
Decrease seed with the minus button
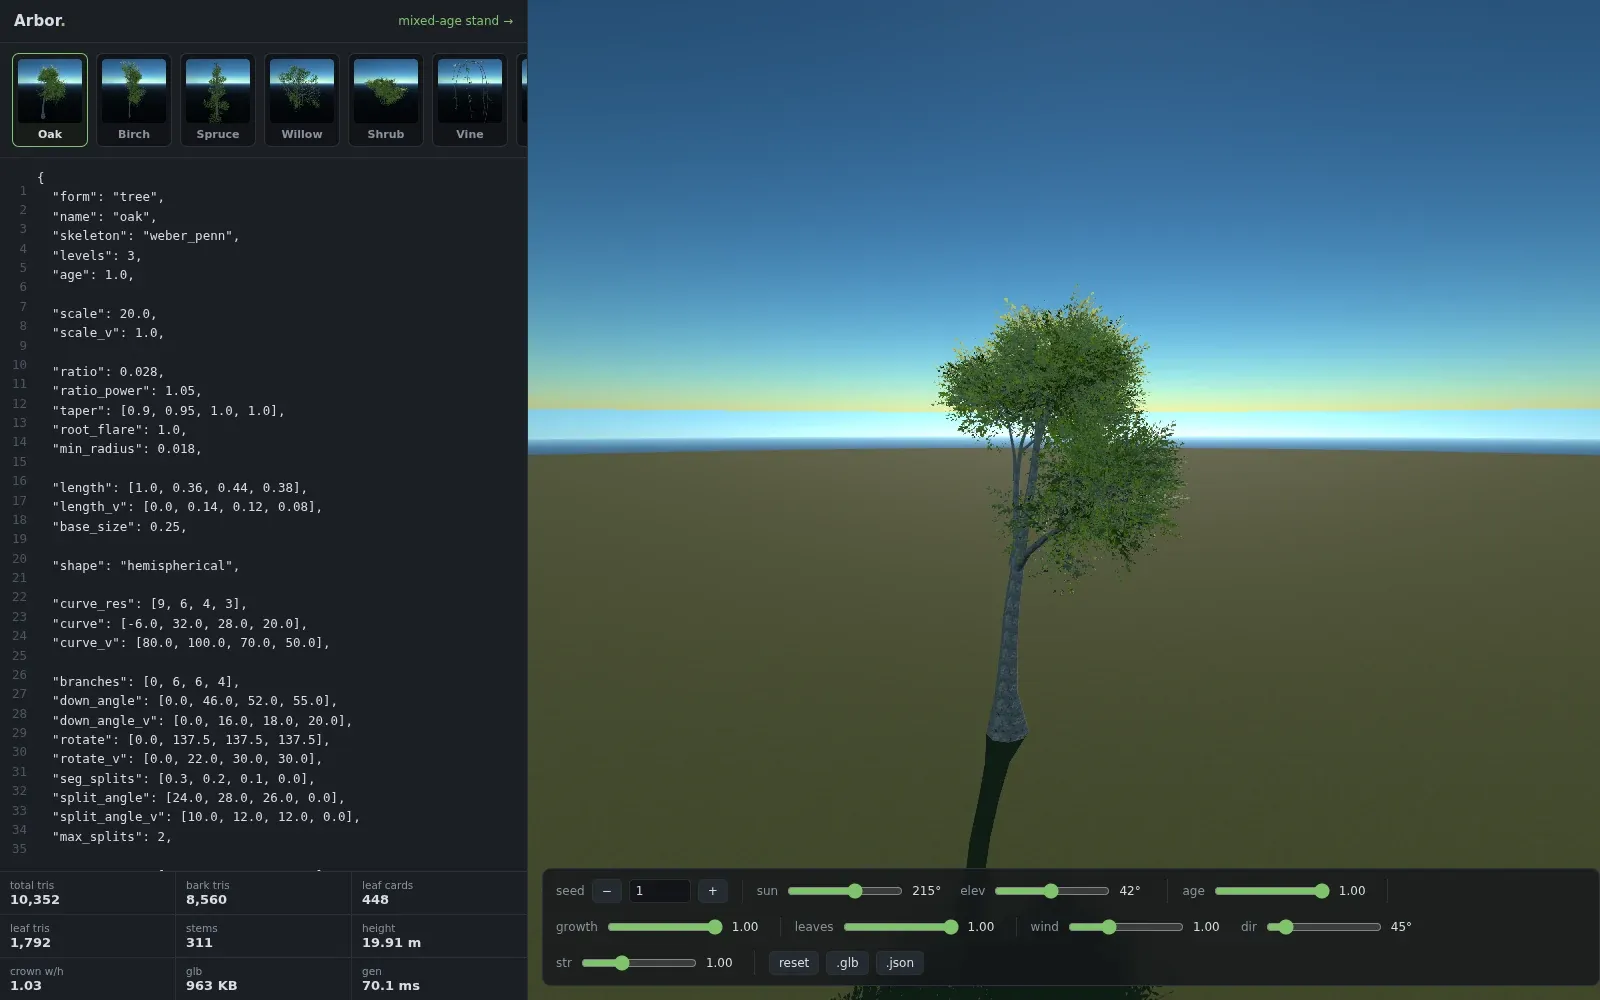607,891
